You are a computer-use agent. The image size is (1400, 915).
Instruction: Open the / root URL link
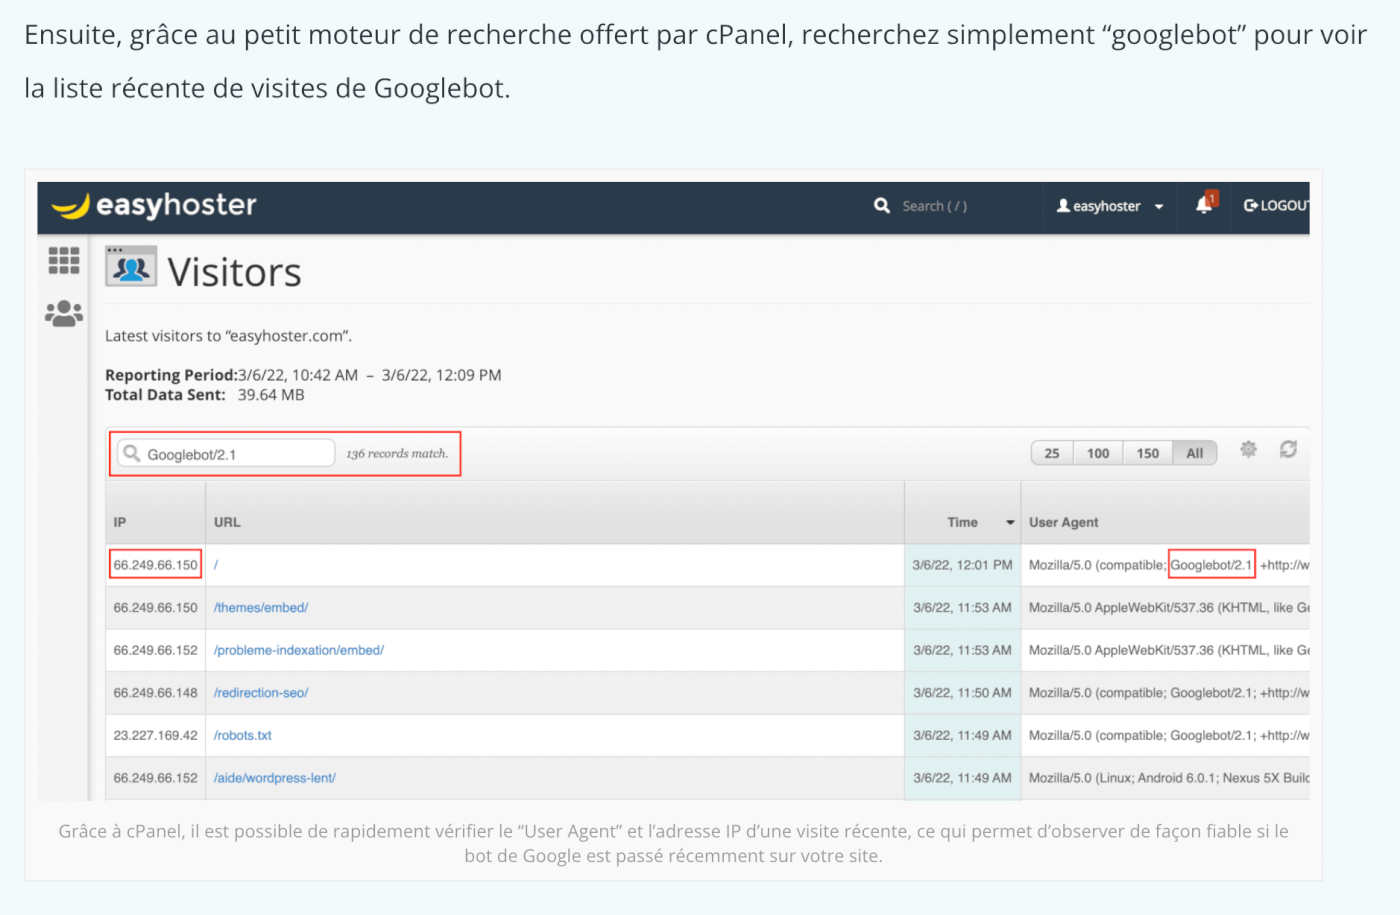click(216, 565)
